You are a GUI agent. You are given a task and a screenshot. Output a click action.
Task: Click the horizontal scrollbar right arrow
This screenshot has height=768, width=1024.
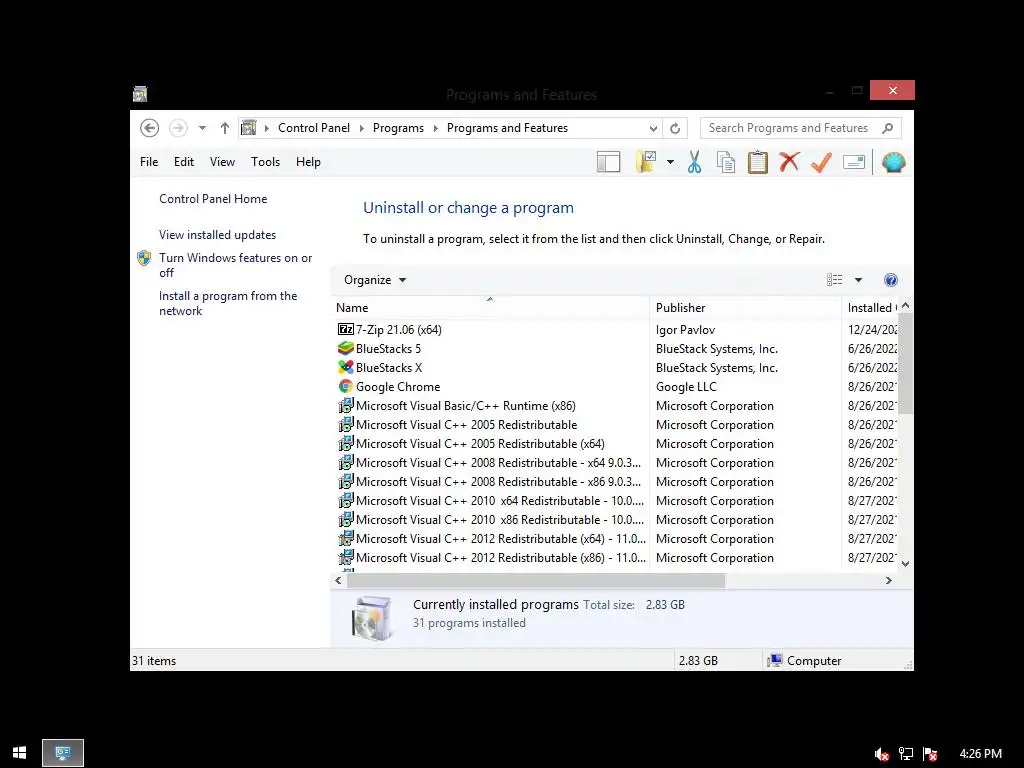[888, 580]
